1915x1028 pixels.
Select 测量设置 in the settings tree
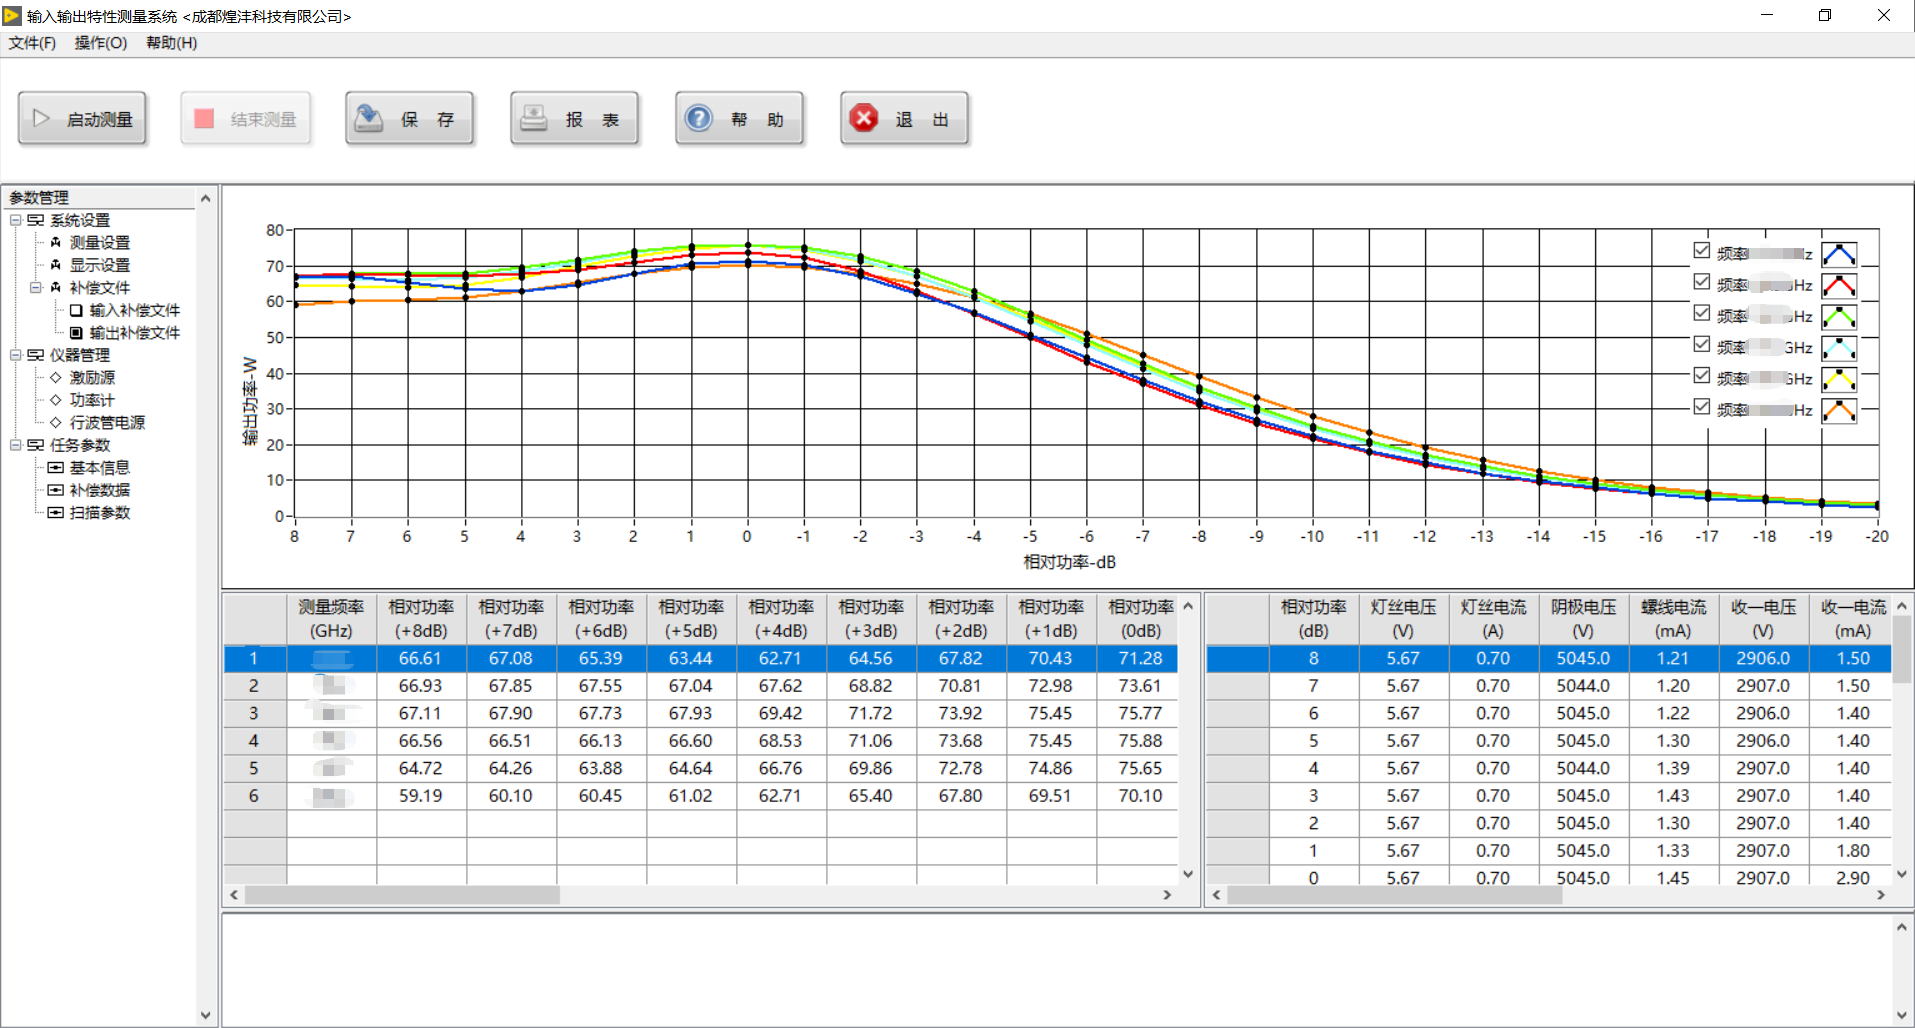pos(99,243)
